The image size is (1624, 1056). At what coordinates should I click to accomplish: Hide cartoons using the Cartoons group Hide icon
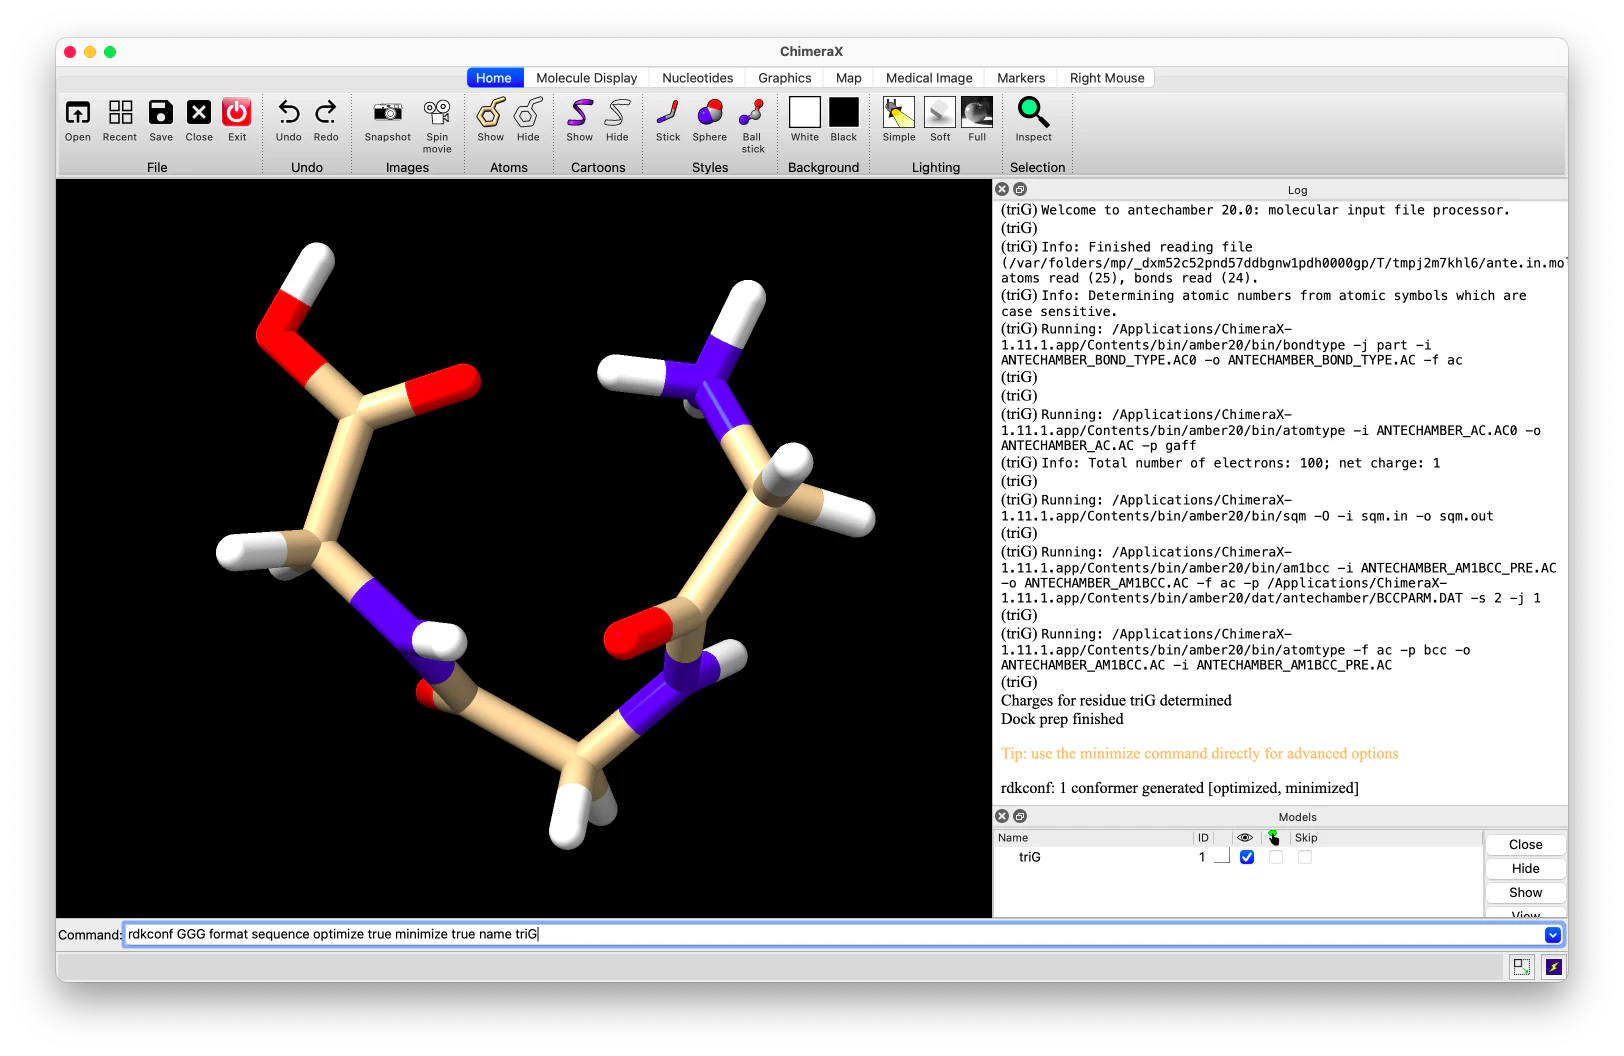(617, 120)
